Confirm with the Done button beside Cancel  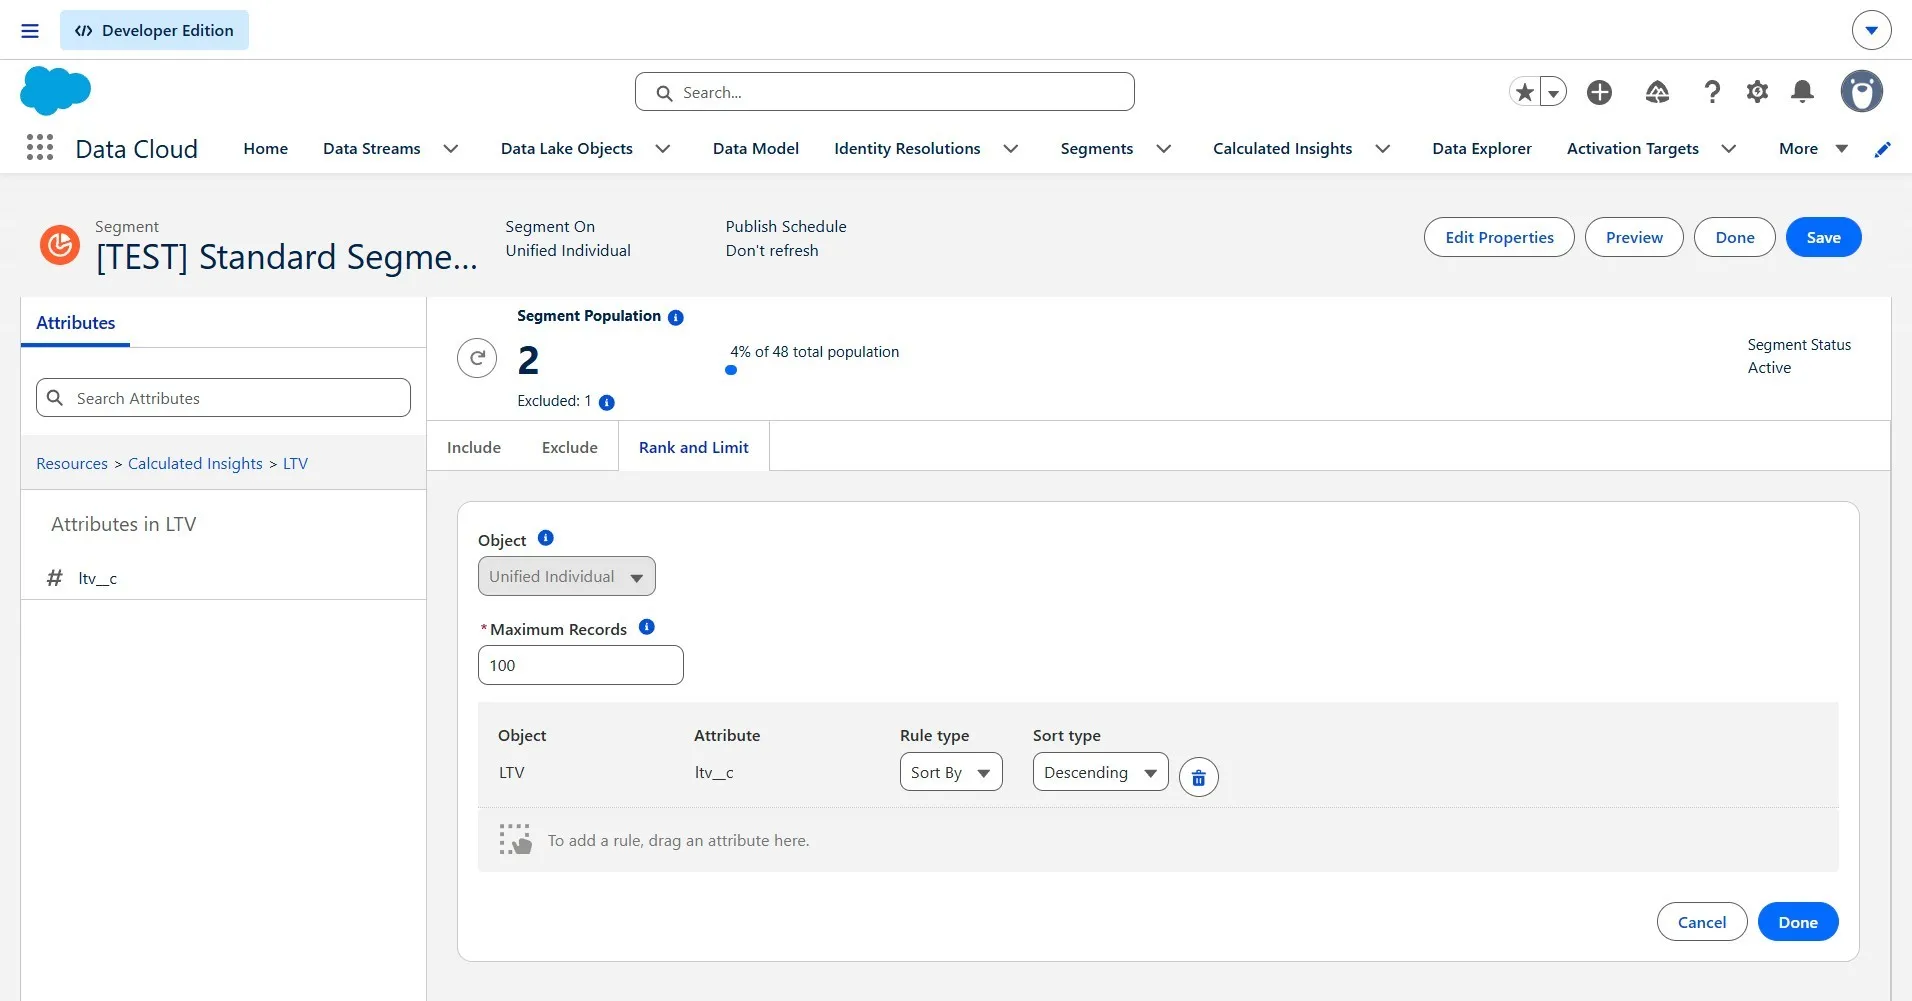(x=1798, y=922)
